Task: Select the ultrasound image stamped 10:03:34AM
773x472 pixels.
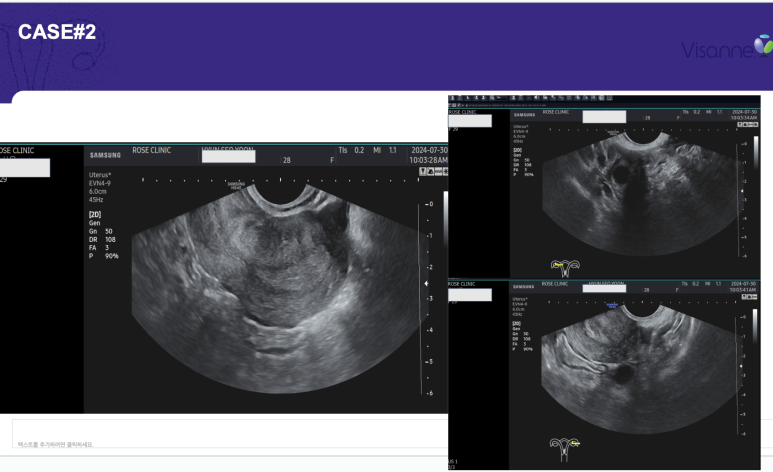Action: (604, 193)
